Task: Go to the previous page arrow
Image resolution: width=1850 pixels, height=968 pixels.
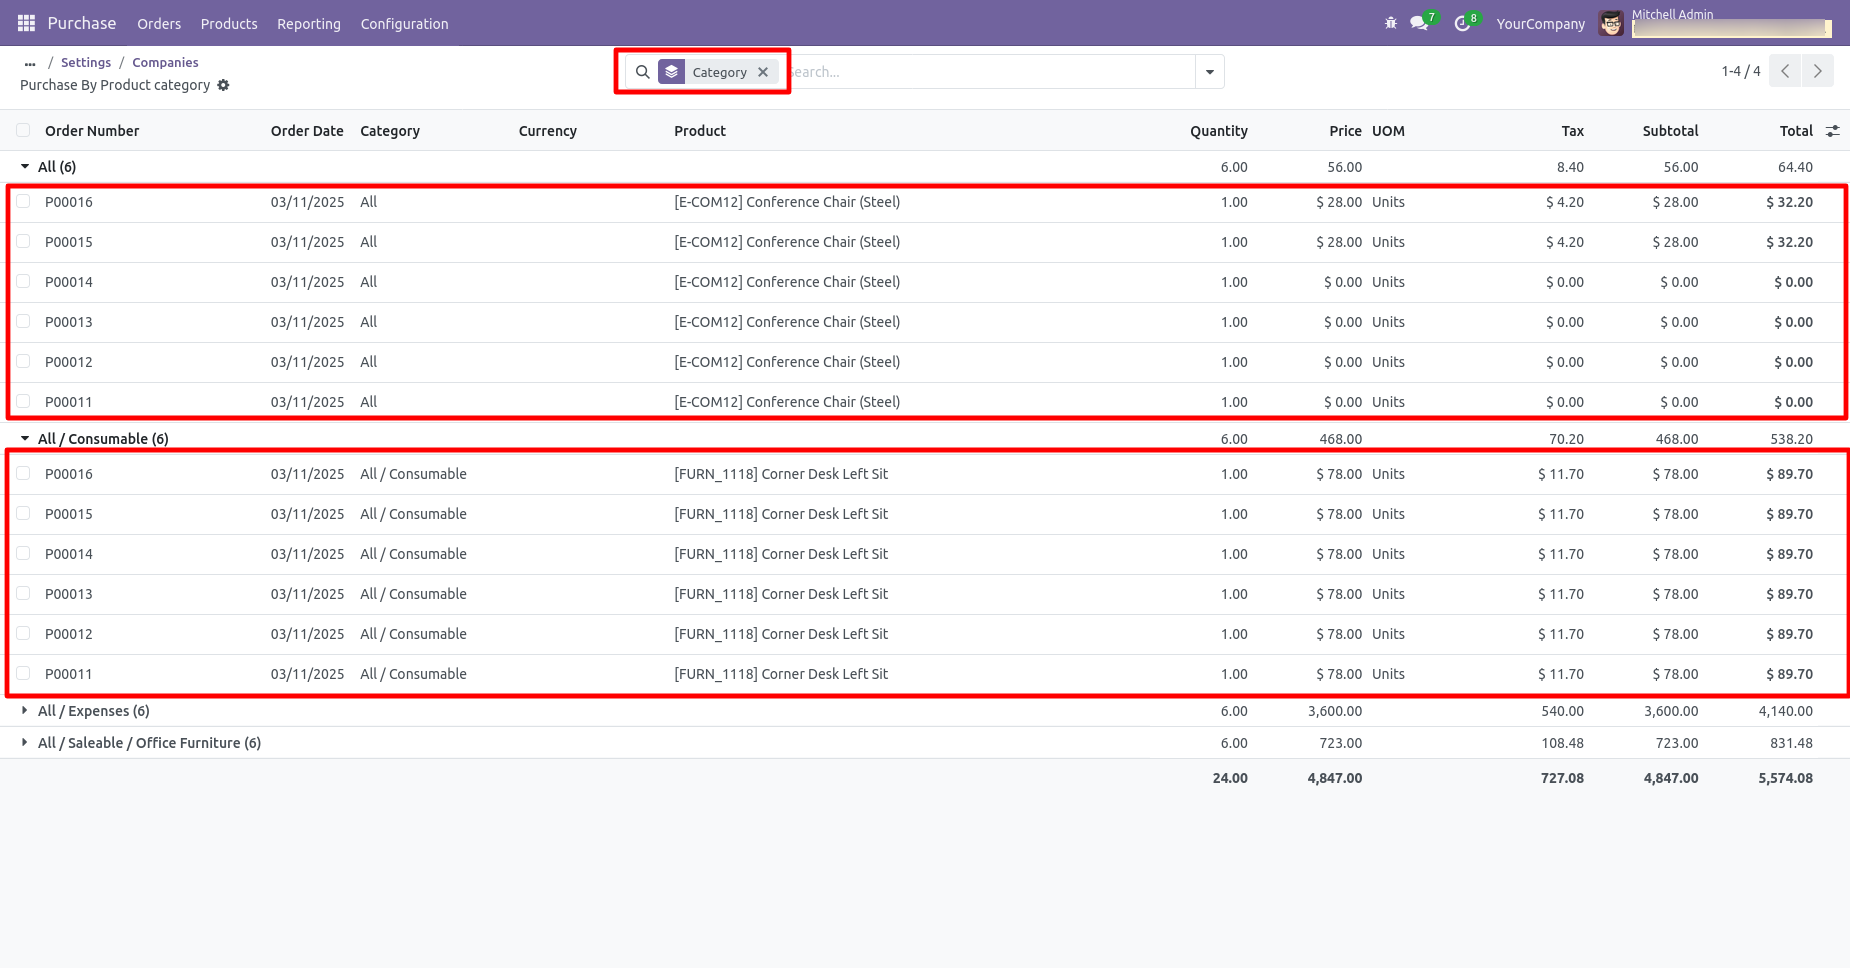Action: click(x=1785, y=71)
